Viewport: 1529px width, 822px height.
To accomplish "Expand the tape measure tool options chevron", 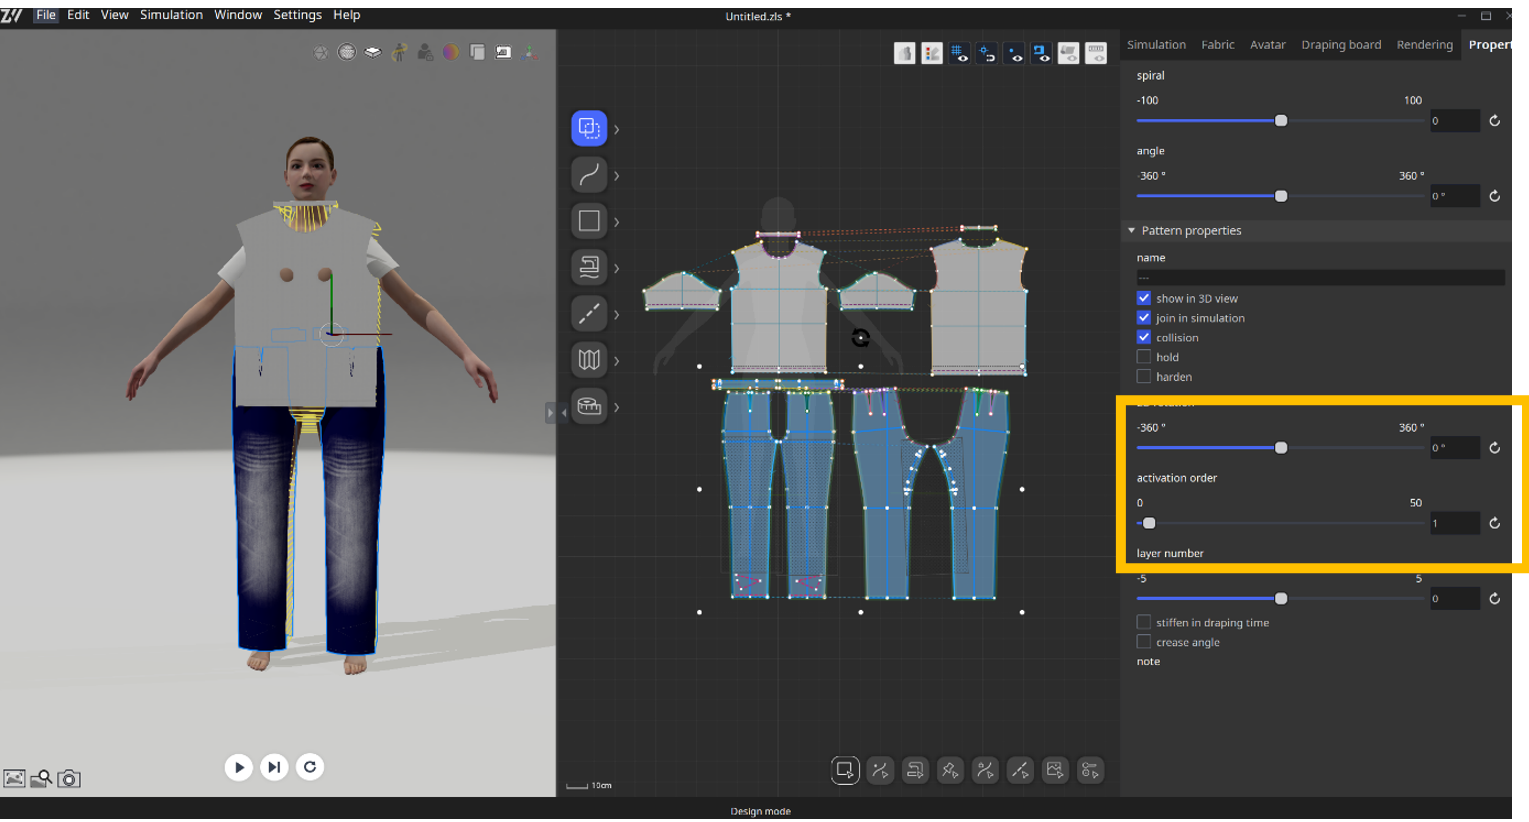I will pos(617,407).
